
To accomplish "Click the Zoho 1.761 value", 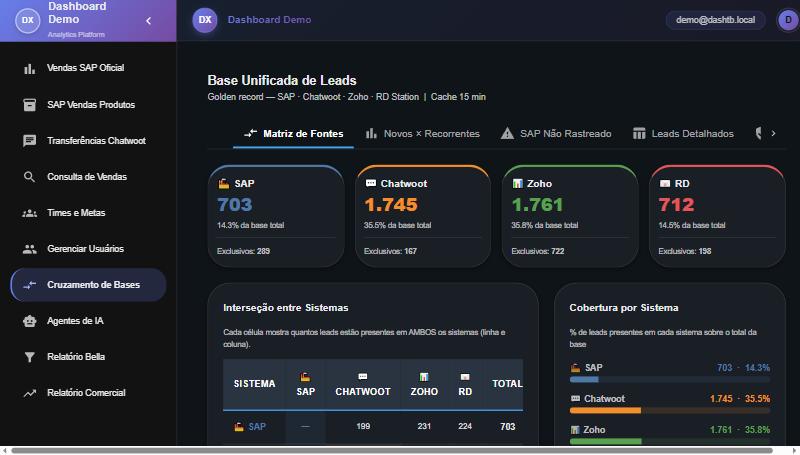I will point(537,205).
